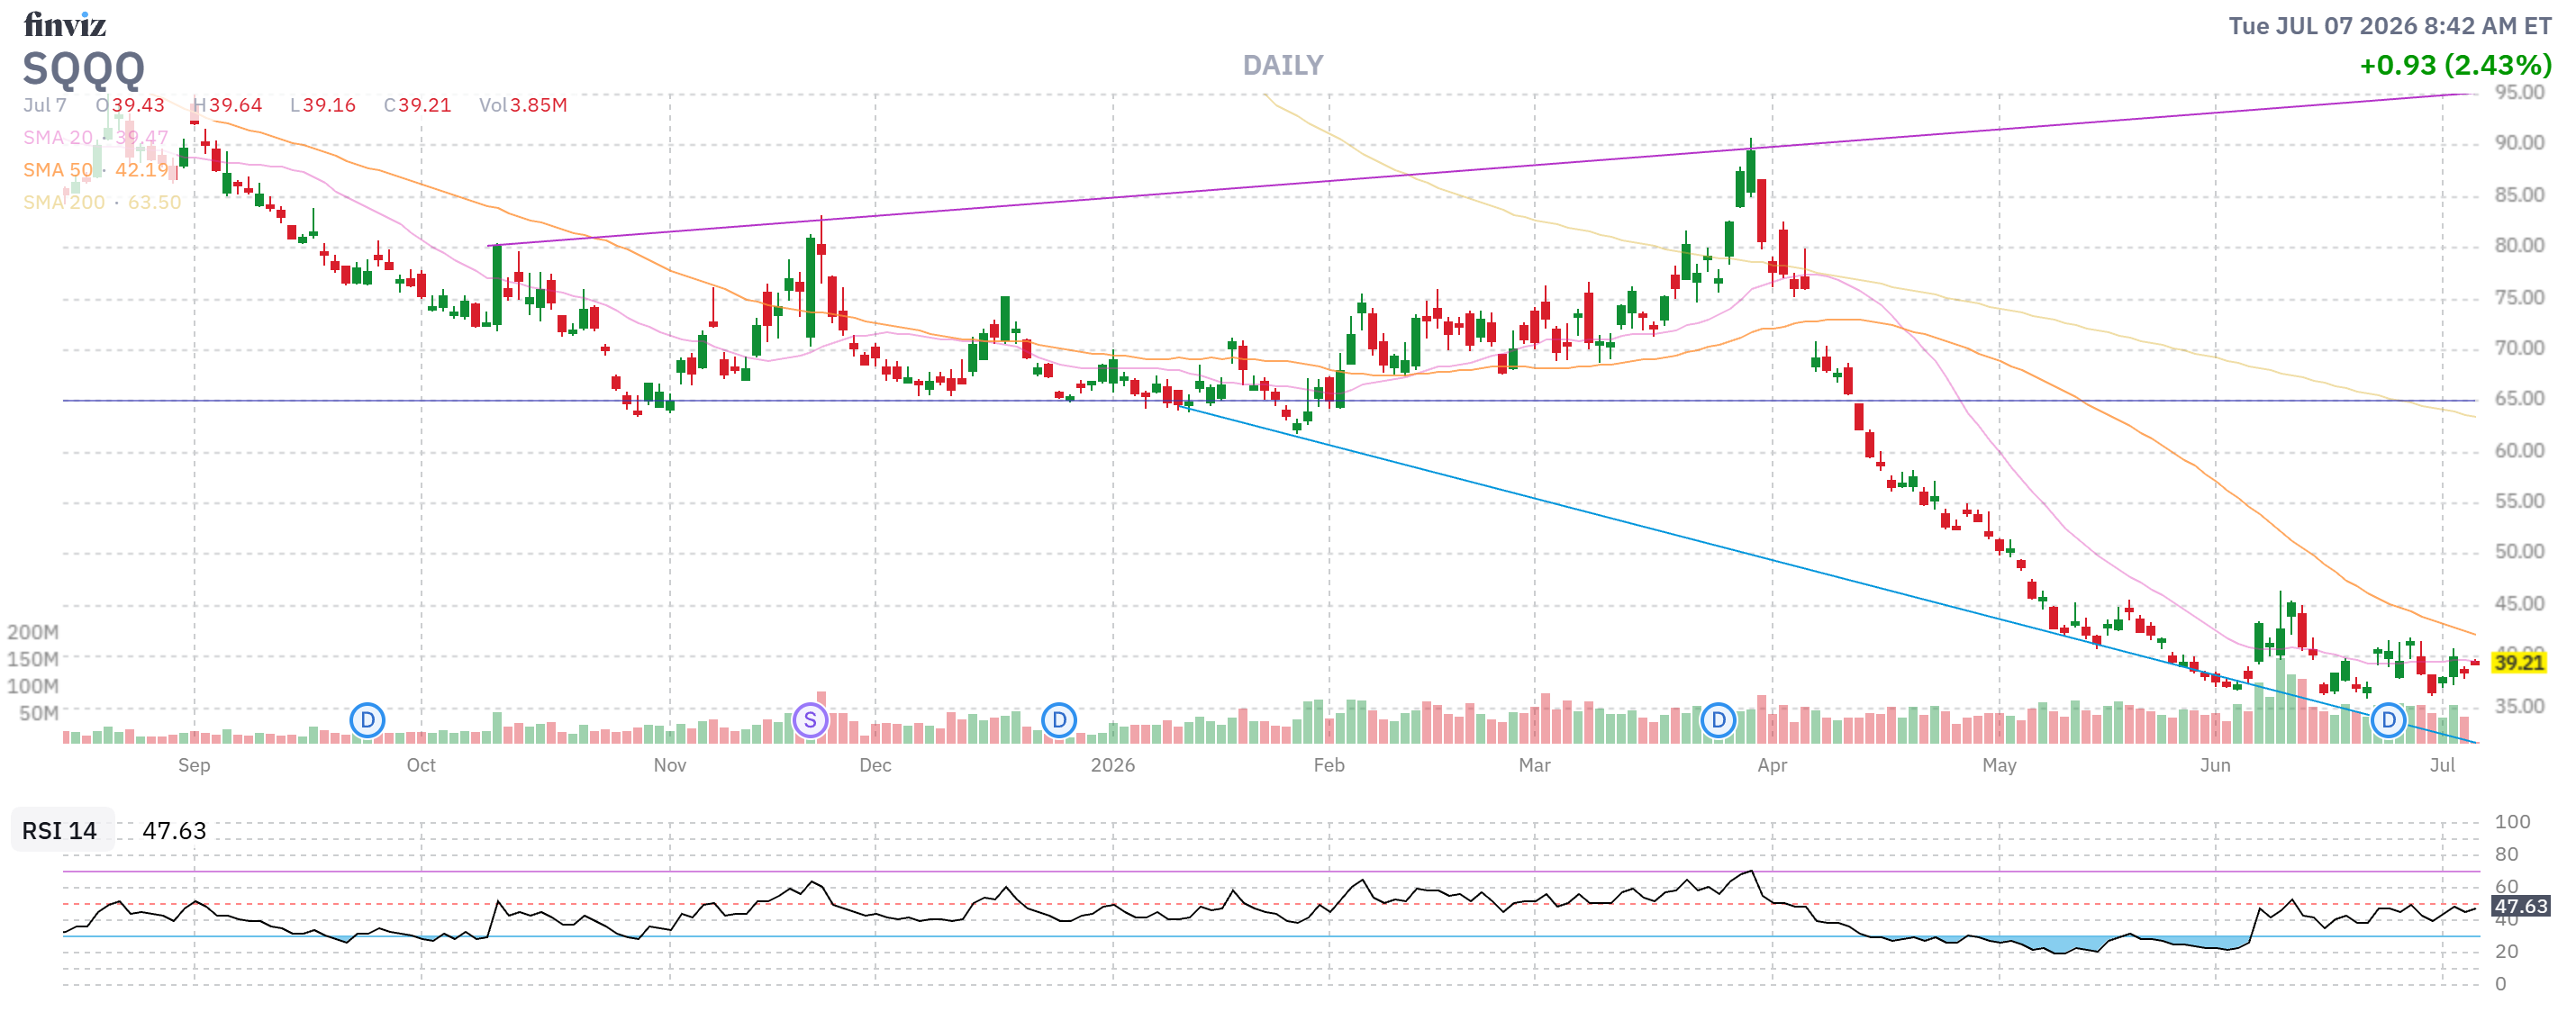Open the DAILY timeframe selector
Image resolution: width=2576 pixels, height=1012 pixels.
(1283, 65)
